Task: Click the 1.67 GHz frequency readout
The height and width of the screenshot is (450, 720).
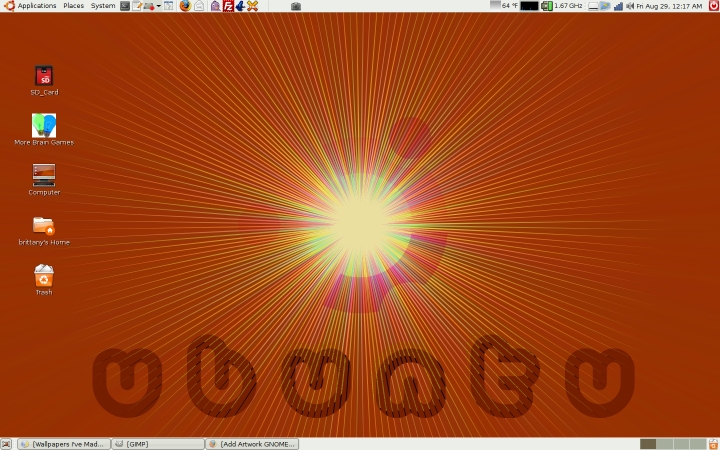Action: click(568, 6)
